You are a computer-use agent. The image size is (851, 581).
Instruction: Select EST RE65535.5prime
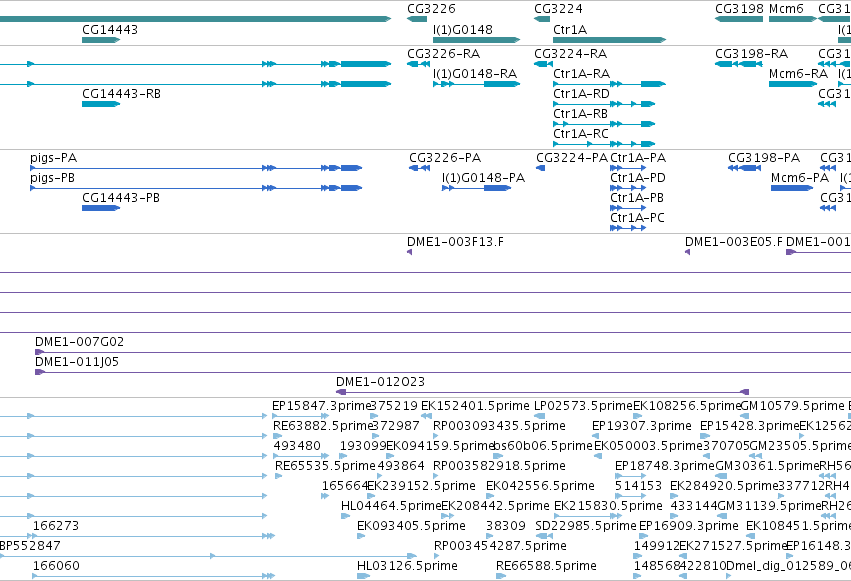point(325,466)
